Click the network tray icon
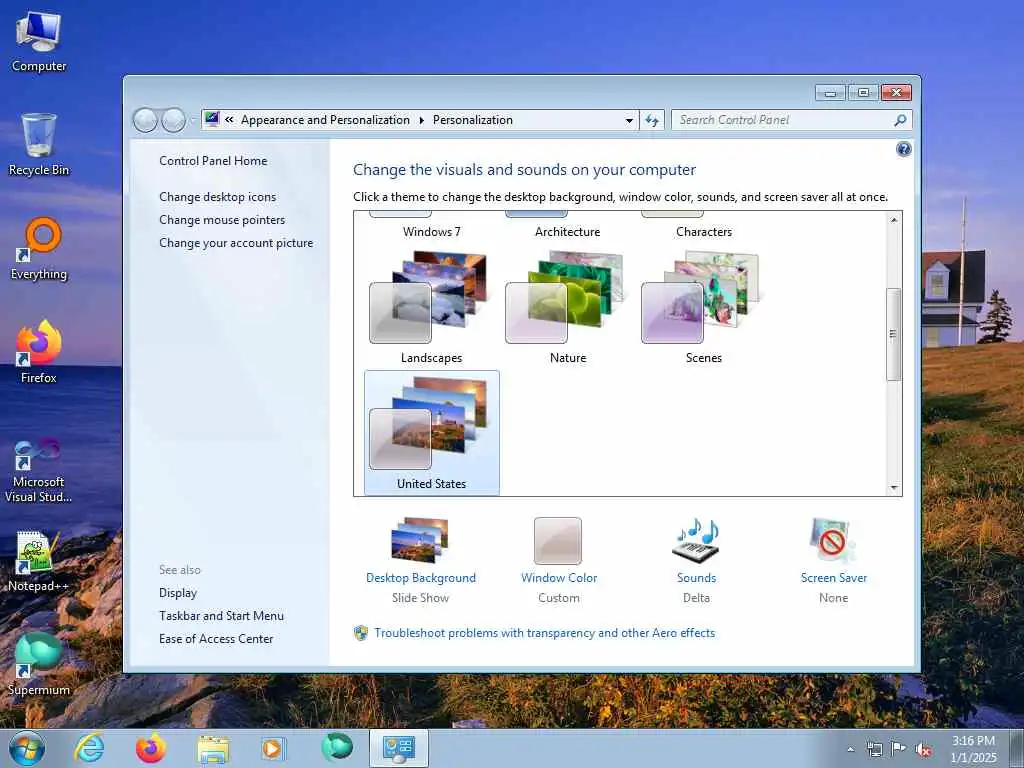 pos(874,749)
